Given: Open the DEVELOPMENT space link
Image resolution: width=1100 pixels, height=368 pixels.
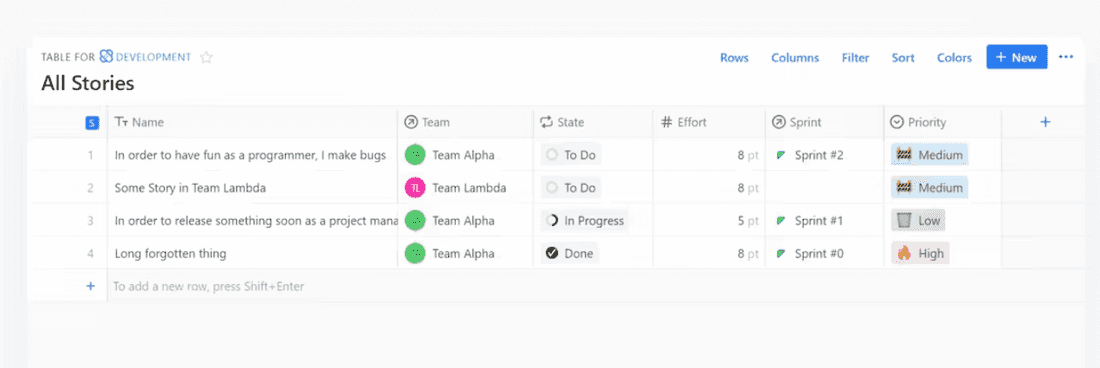Looking at the screenshot, I should click(154, 57).
